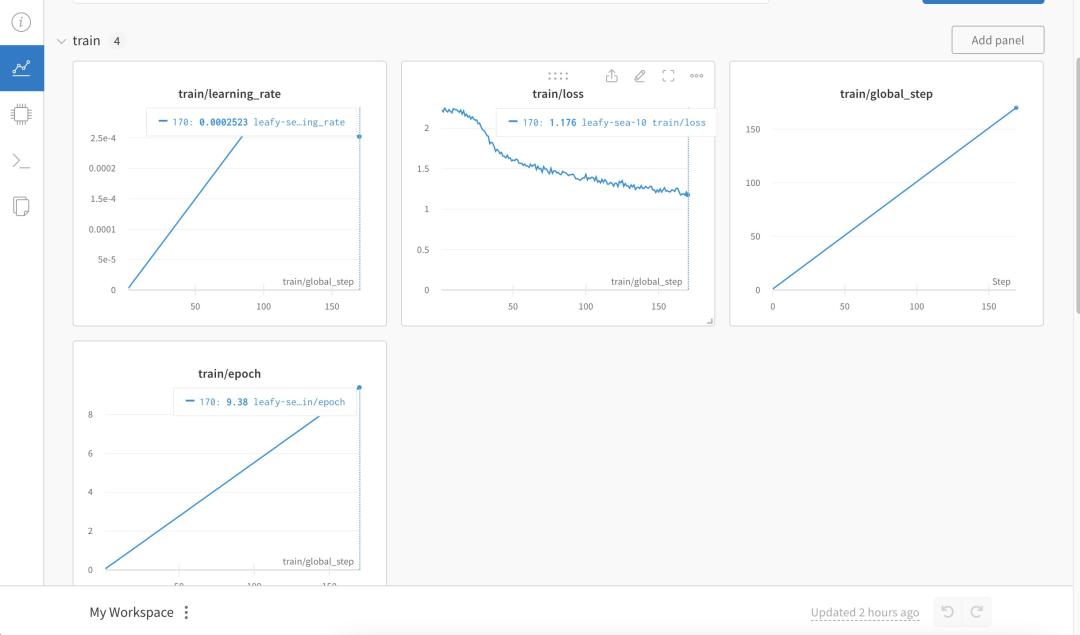Open more options on train/loss panel
This screenshot has width=1080, height=635.
click(697, 75)
